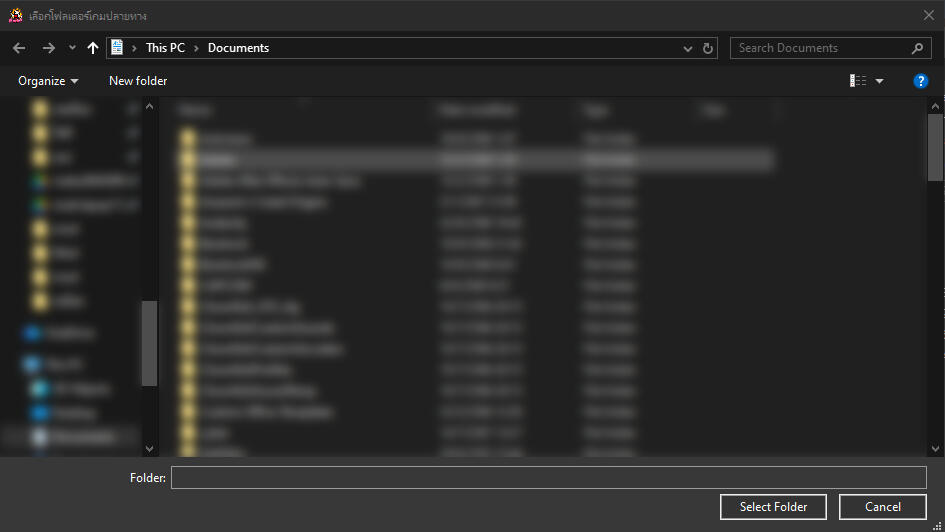Go up one folder level arrow
Screen dimensions: 945x532
(93, 48)
